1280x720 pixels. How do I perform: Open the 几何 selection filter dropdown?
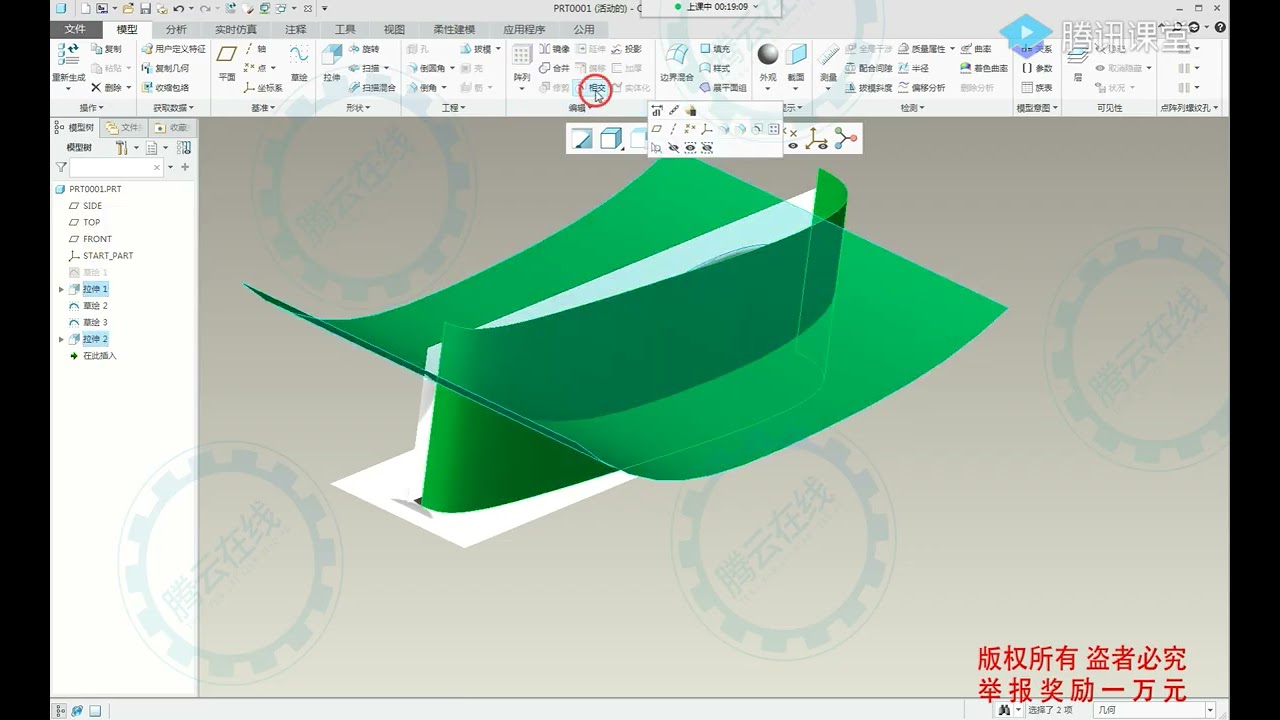(x=1154, y=709)
